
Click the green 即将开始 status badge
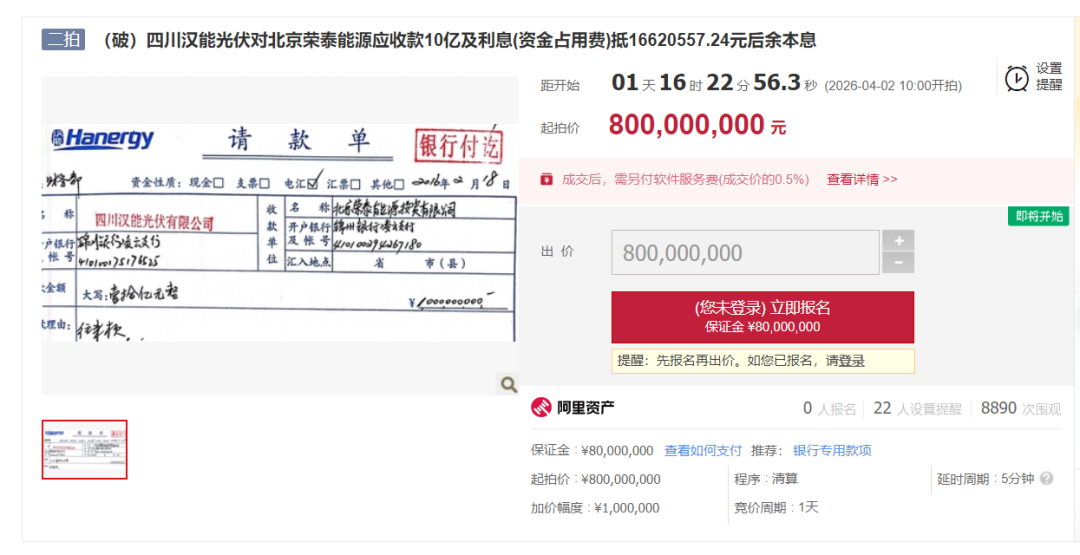1039,216
